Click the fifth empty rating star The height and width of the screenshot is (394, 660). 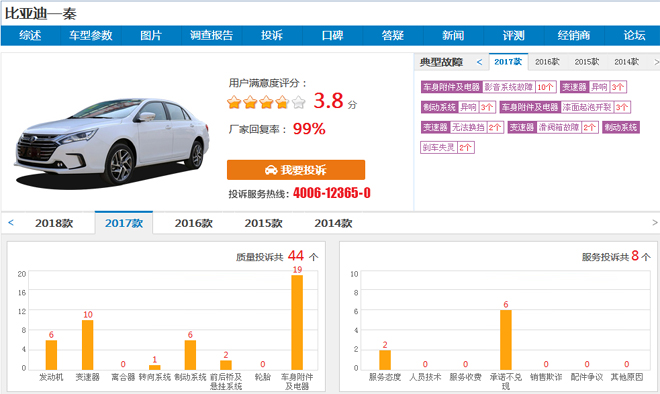pyautogui.click(x=298, y=102)
